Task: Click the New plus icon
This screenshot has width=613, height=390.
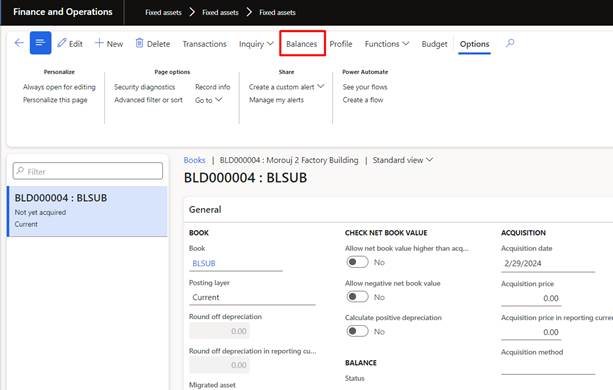Action: click(x=99, y=43)
